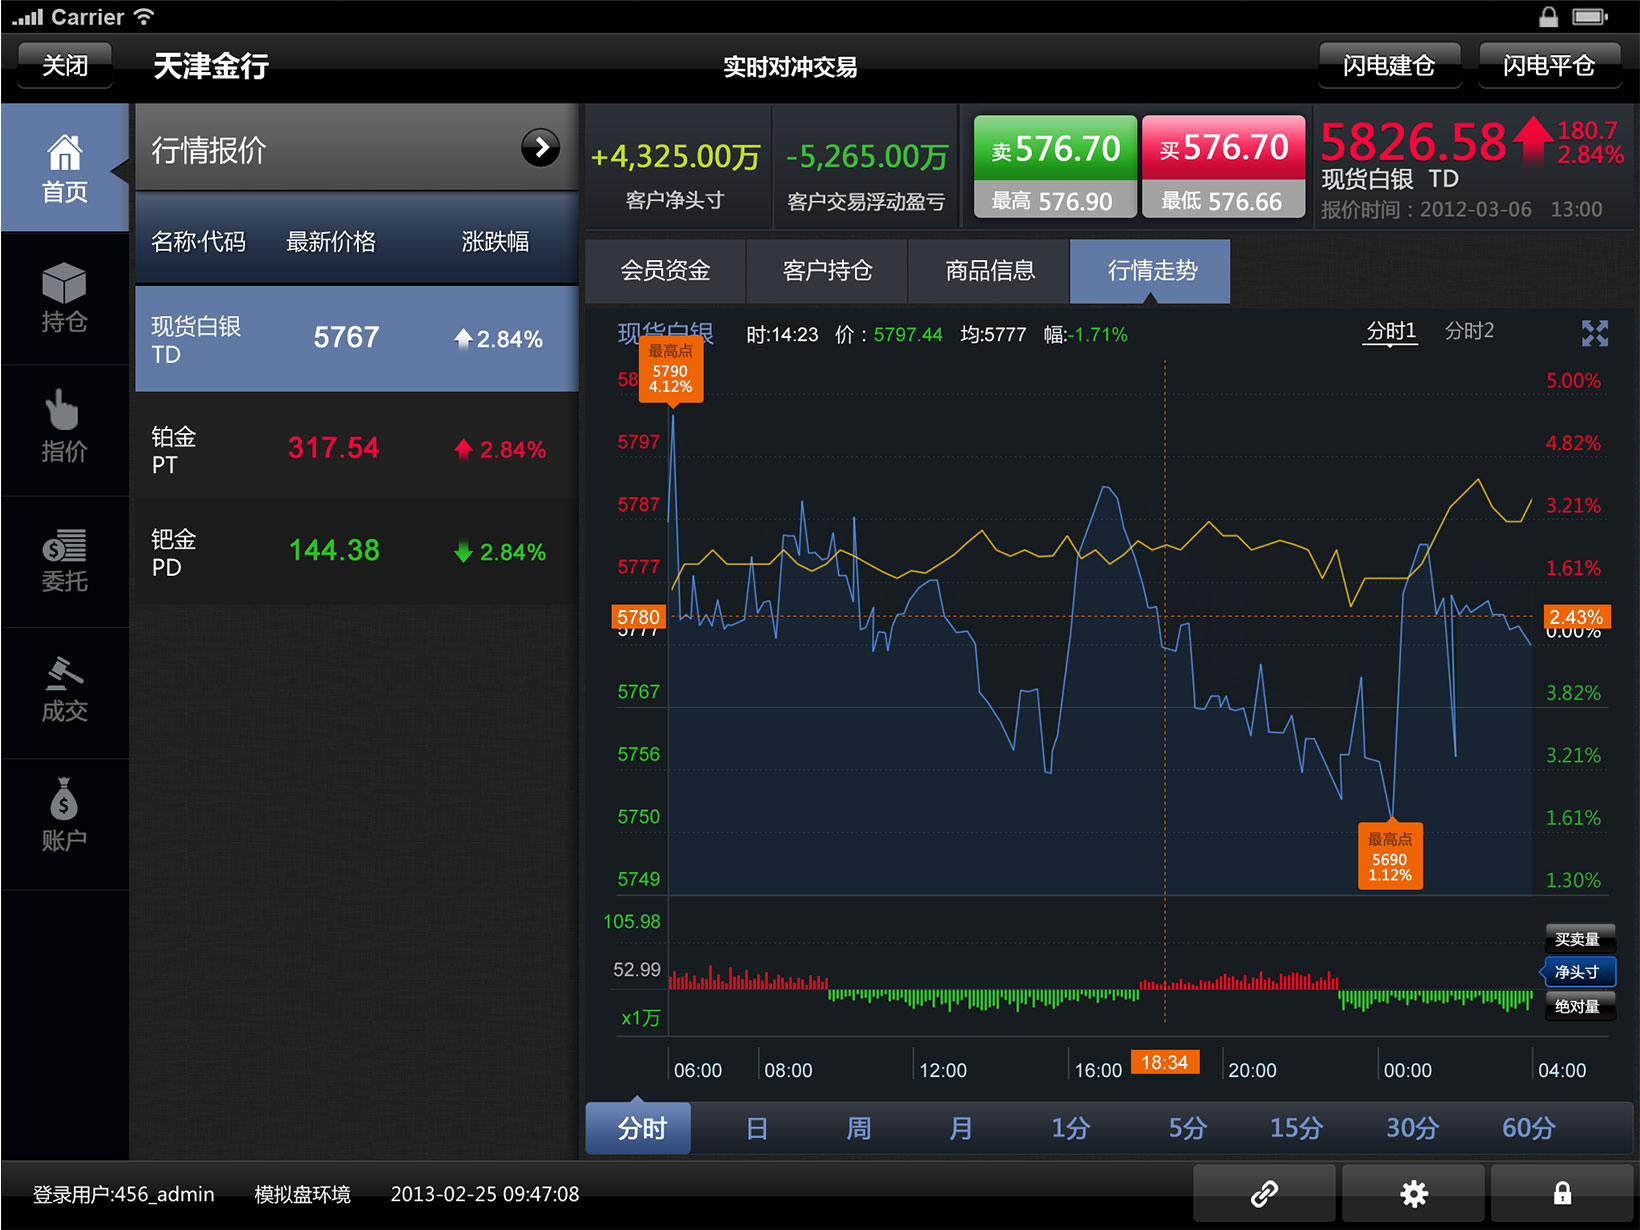Select the 首页 home icon
The height and width of the screenshot is (1230, 1640).
[64, 167]
